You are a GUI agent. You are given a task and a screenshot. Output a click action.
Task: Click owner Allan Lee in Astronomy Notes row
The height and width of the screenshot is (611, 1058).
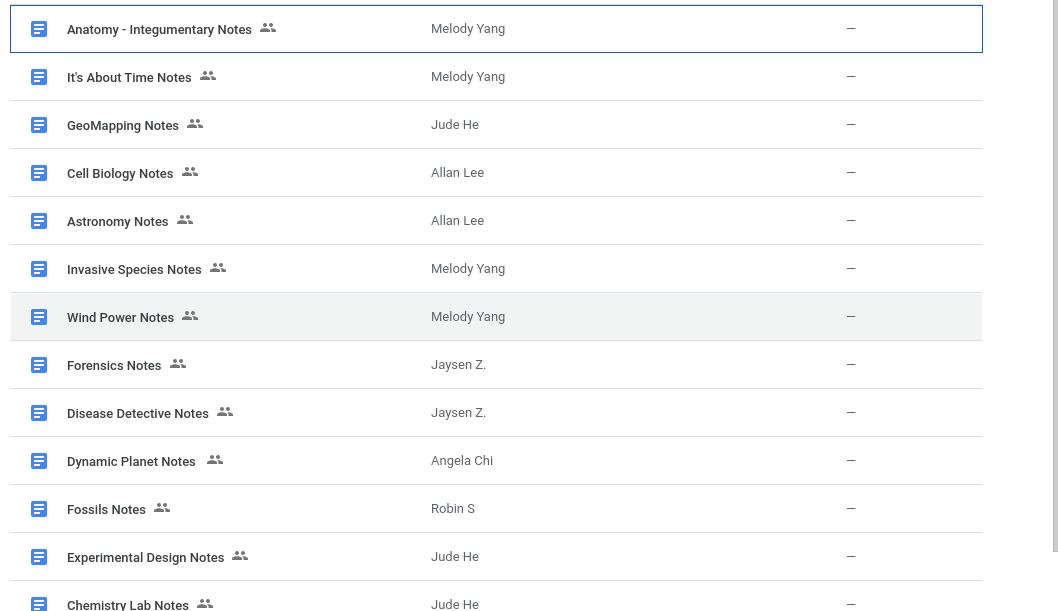pos(457,221)
